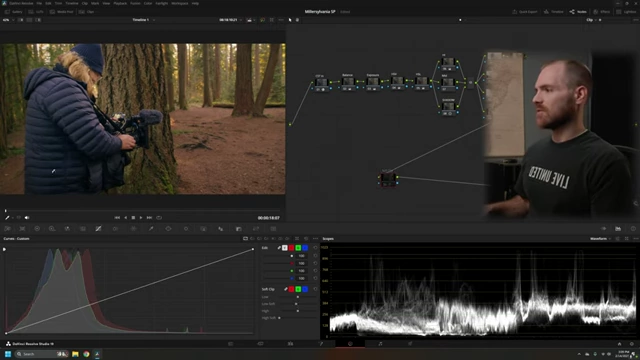The width and height of the screenshot is (640, 360).
Task: Open project settings gear icon
Action: (x=632, y=344)
